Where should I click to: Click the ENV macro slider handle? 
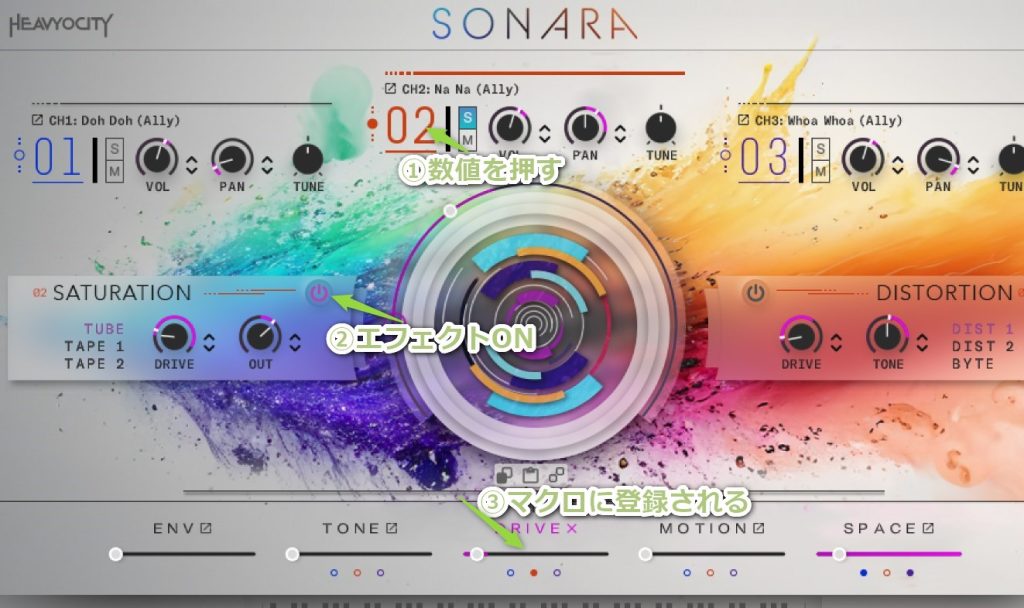coord(116,553)
